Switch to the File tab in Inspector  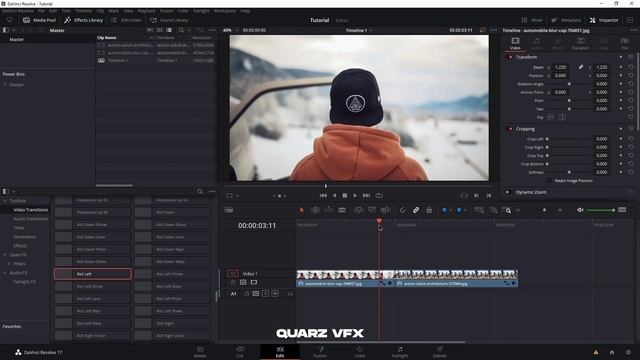pyautogui.click(x=624, y=43)
